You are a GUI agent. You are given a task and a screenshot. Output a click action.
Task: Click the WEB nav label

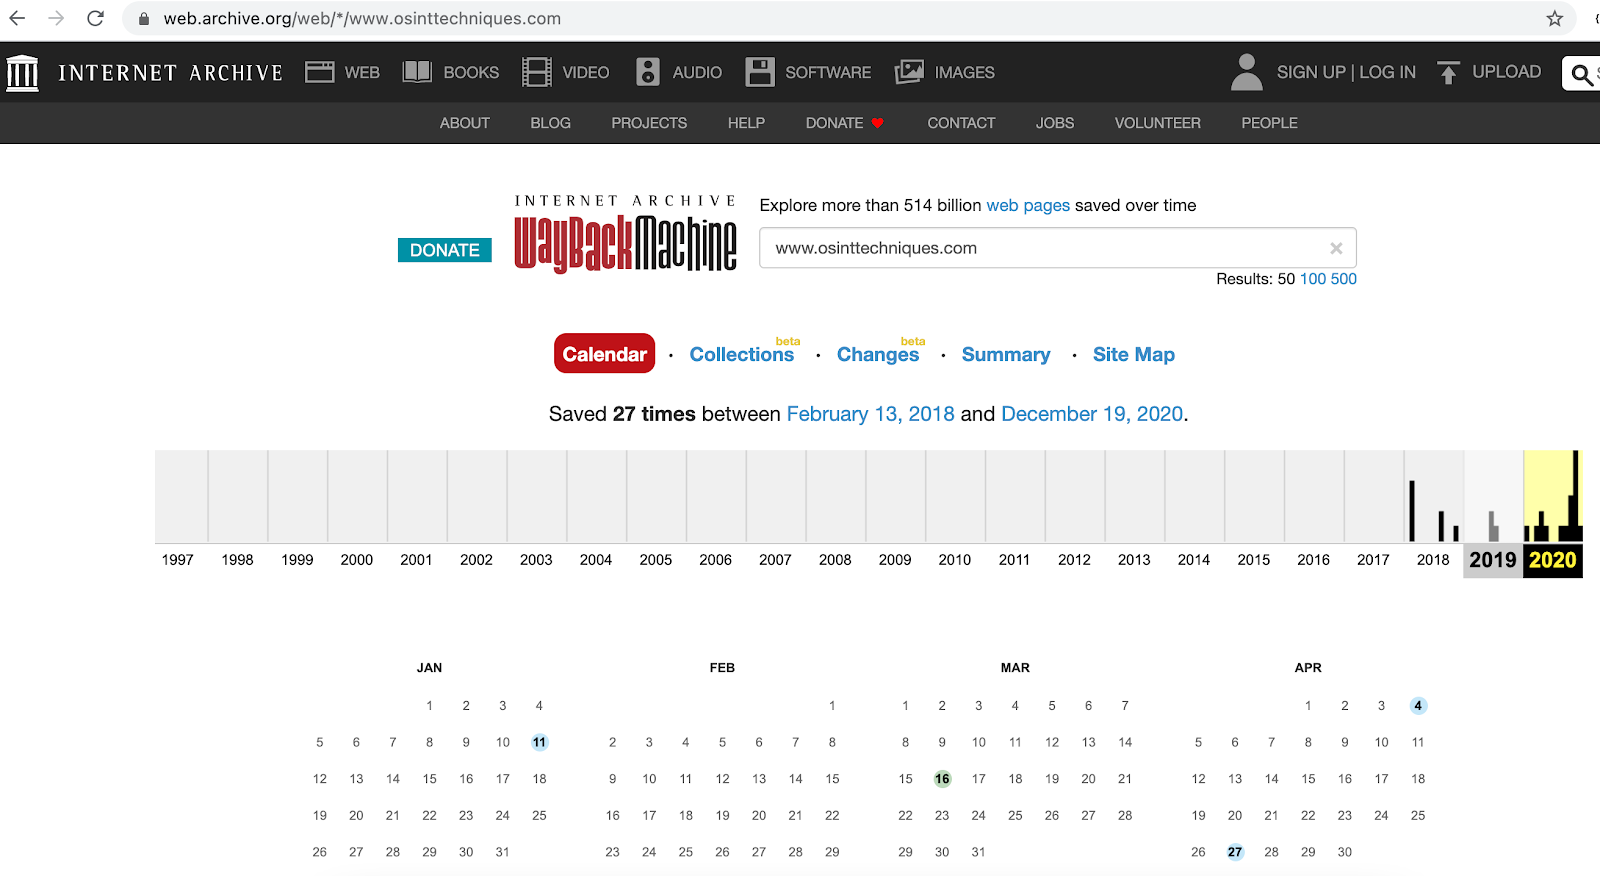tap(362, 73)
